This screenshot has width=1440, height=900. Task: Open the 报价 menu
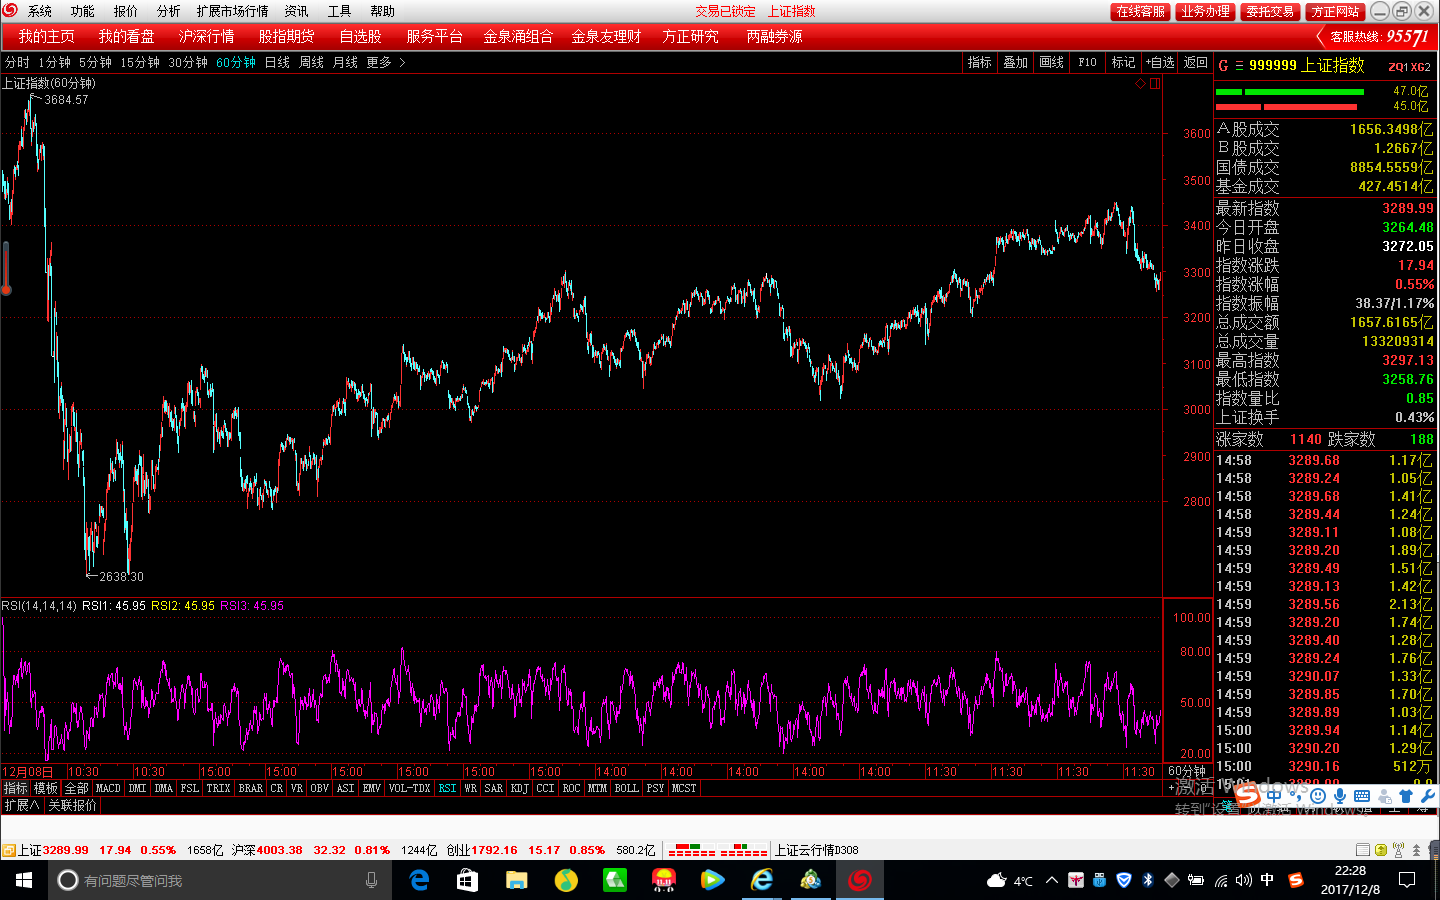coord(126,11)
